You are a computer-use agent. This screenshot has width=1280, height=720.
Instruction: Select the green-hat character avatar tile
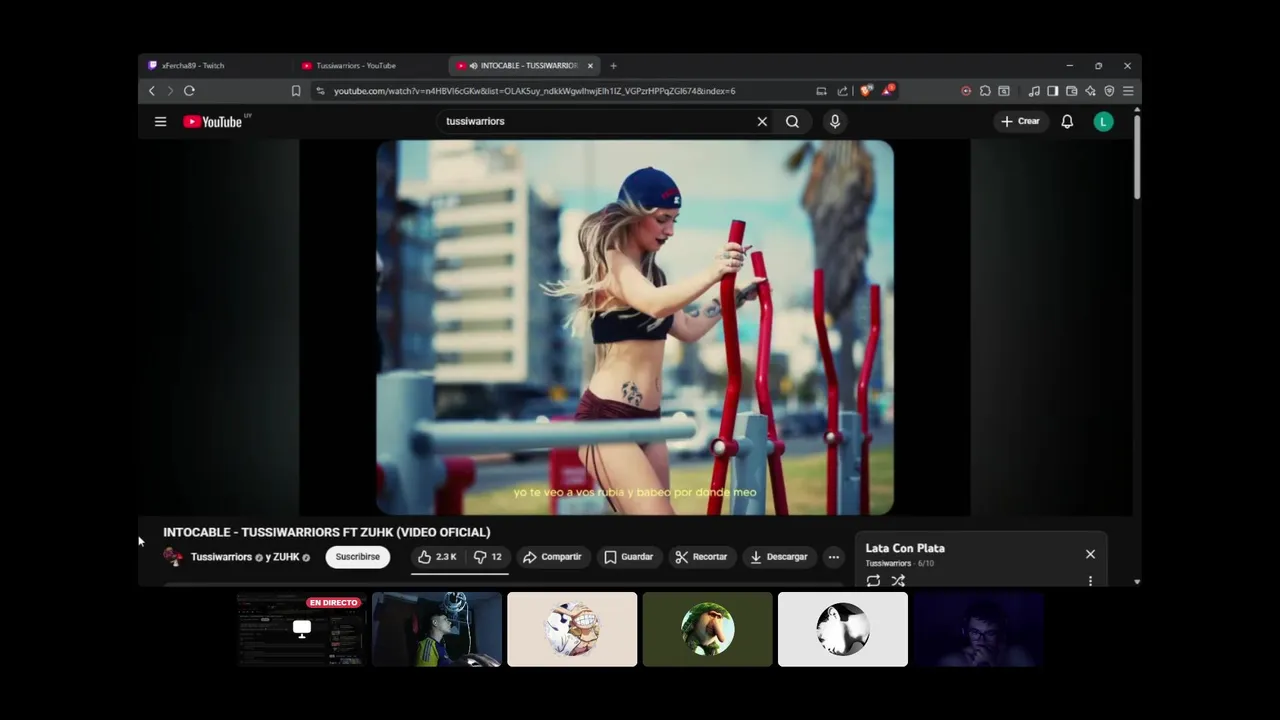coord(707,629)
